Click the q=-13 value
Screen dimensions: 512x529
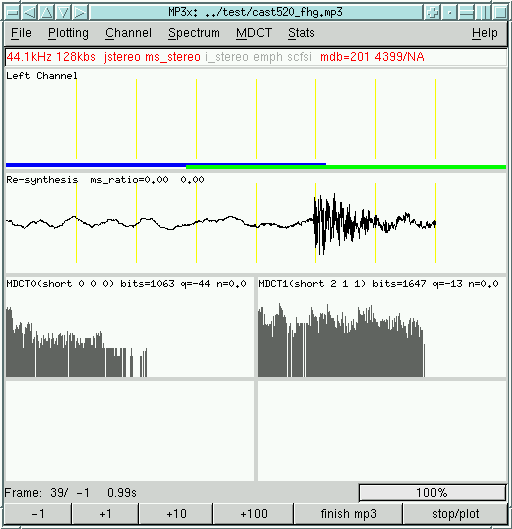tap(447, 284)
